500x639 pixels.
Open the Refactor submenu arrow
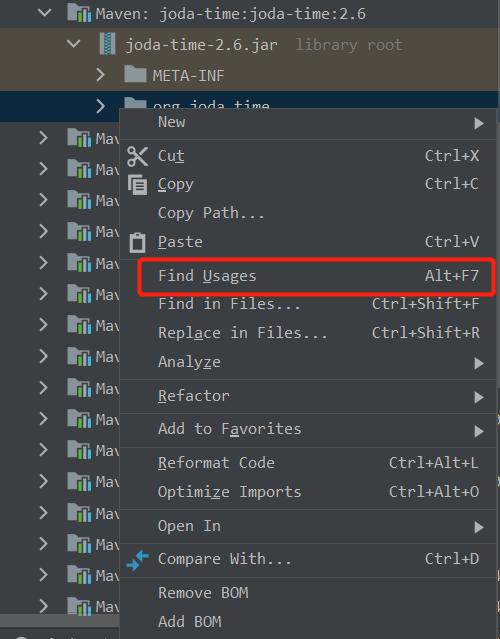[479, 397]
